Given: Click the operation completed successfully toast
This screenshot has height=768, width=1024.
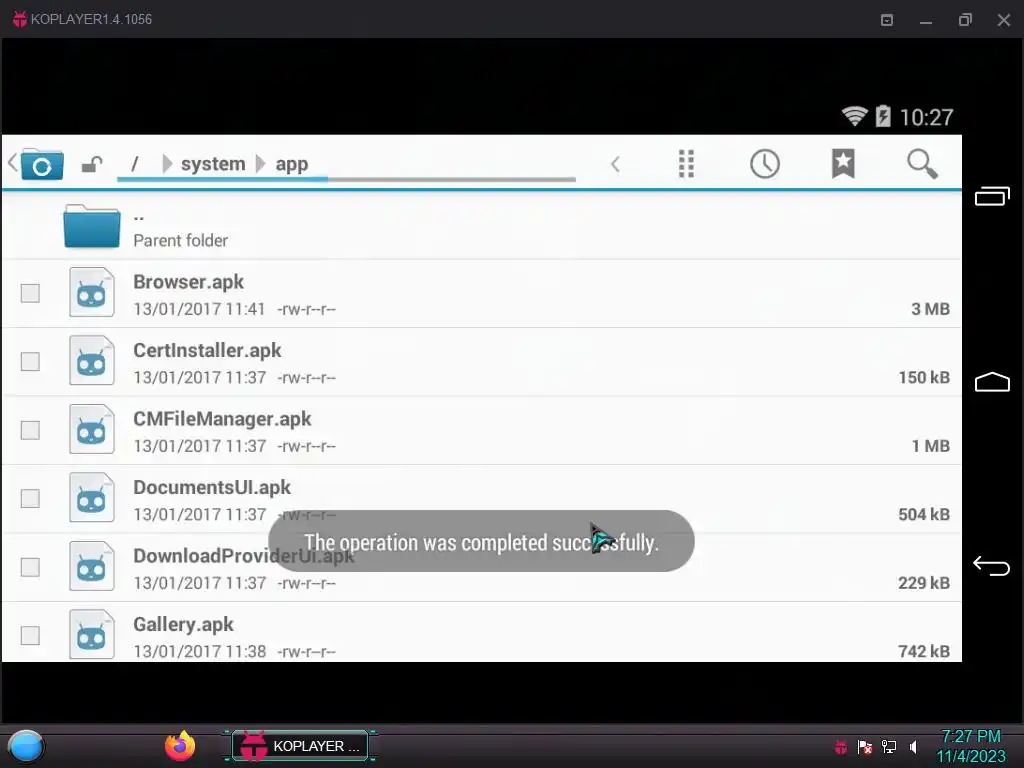Looking at the screenshot, I should pos(481,541).
